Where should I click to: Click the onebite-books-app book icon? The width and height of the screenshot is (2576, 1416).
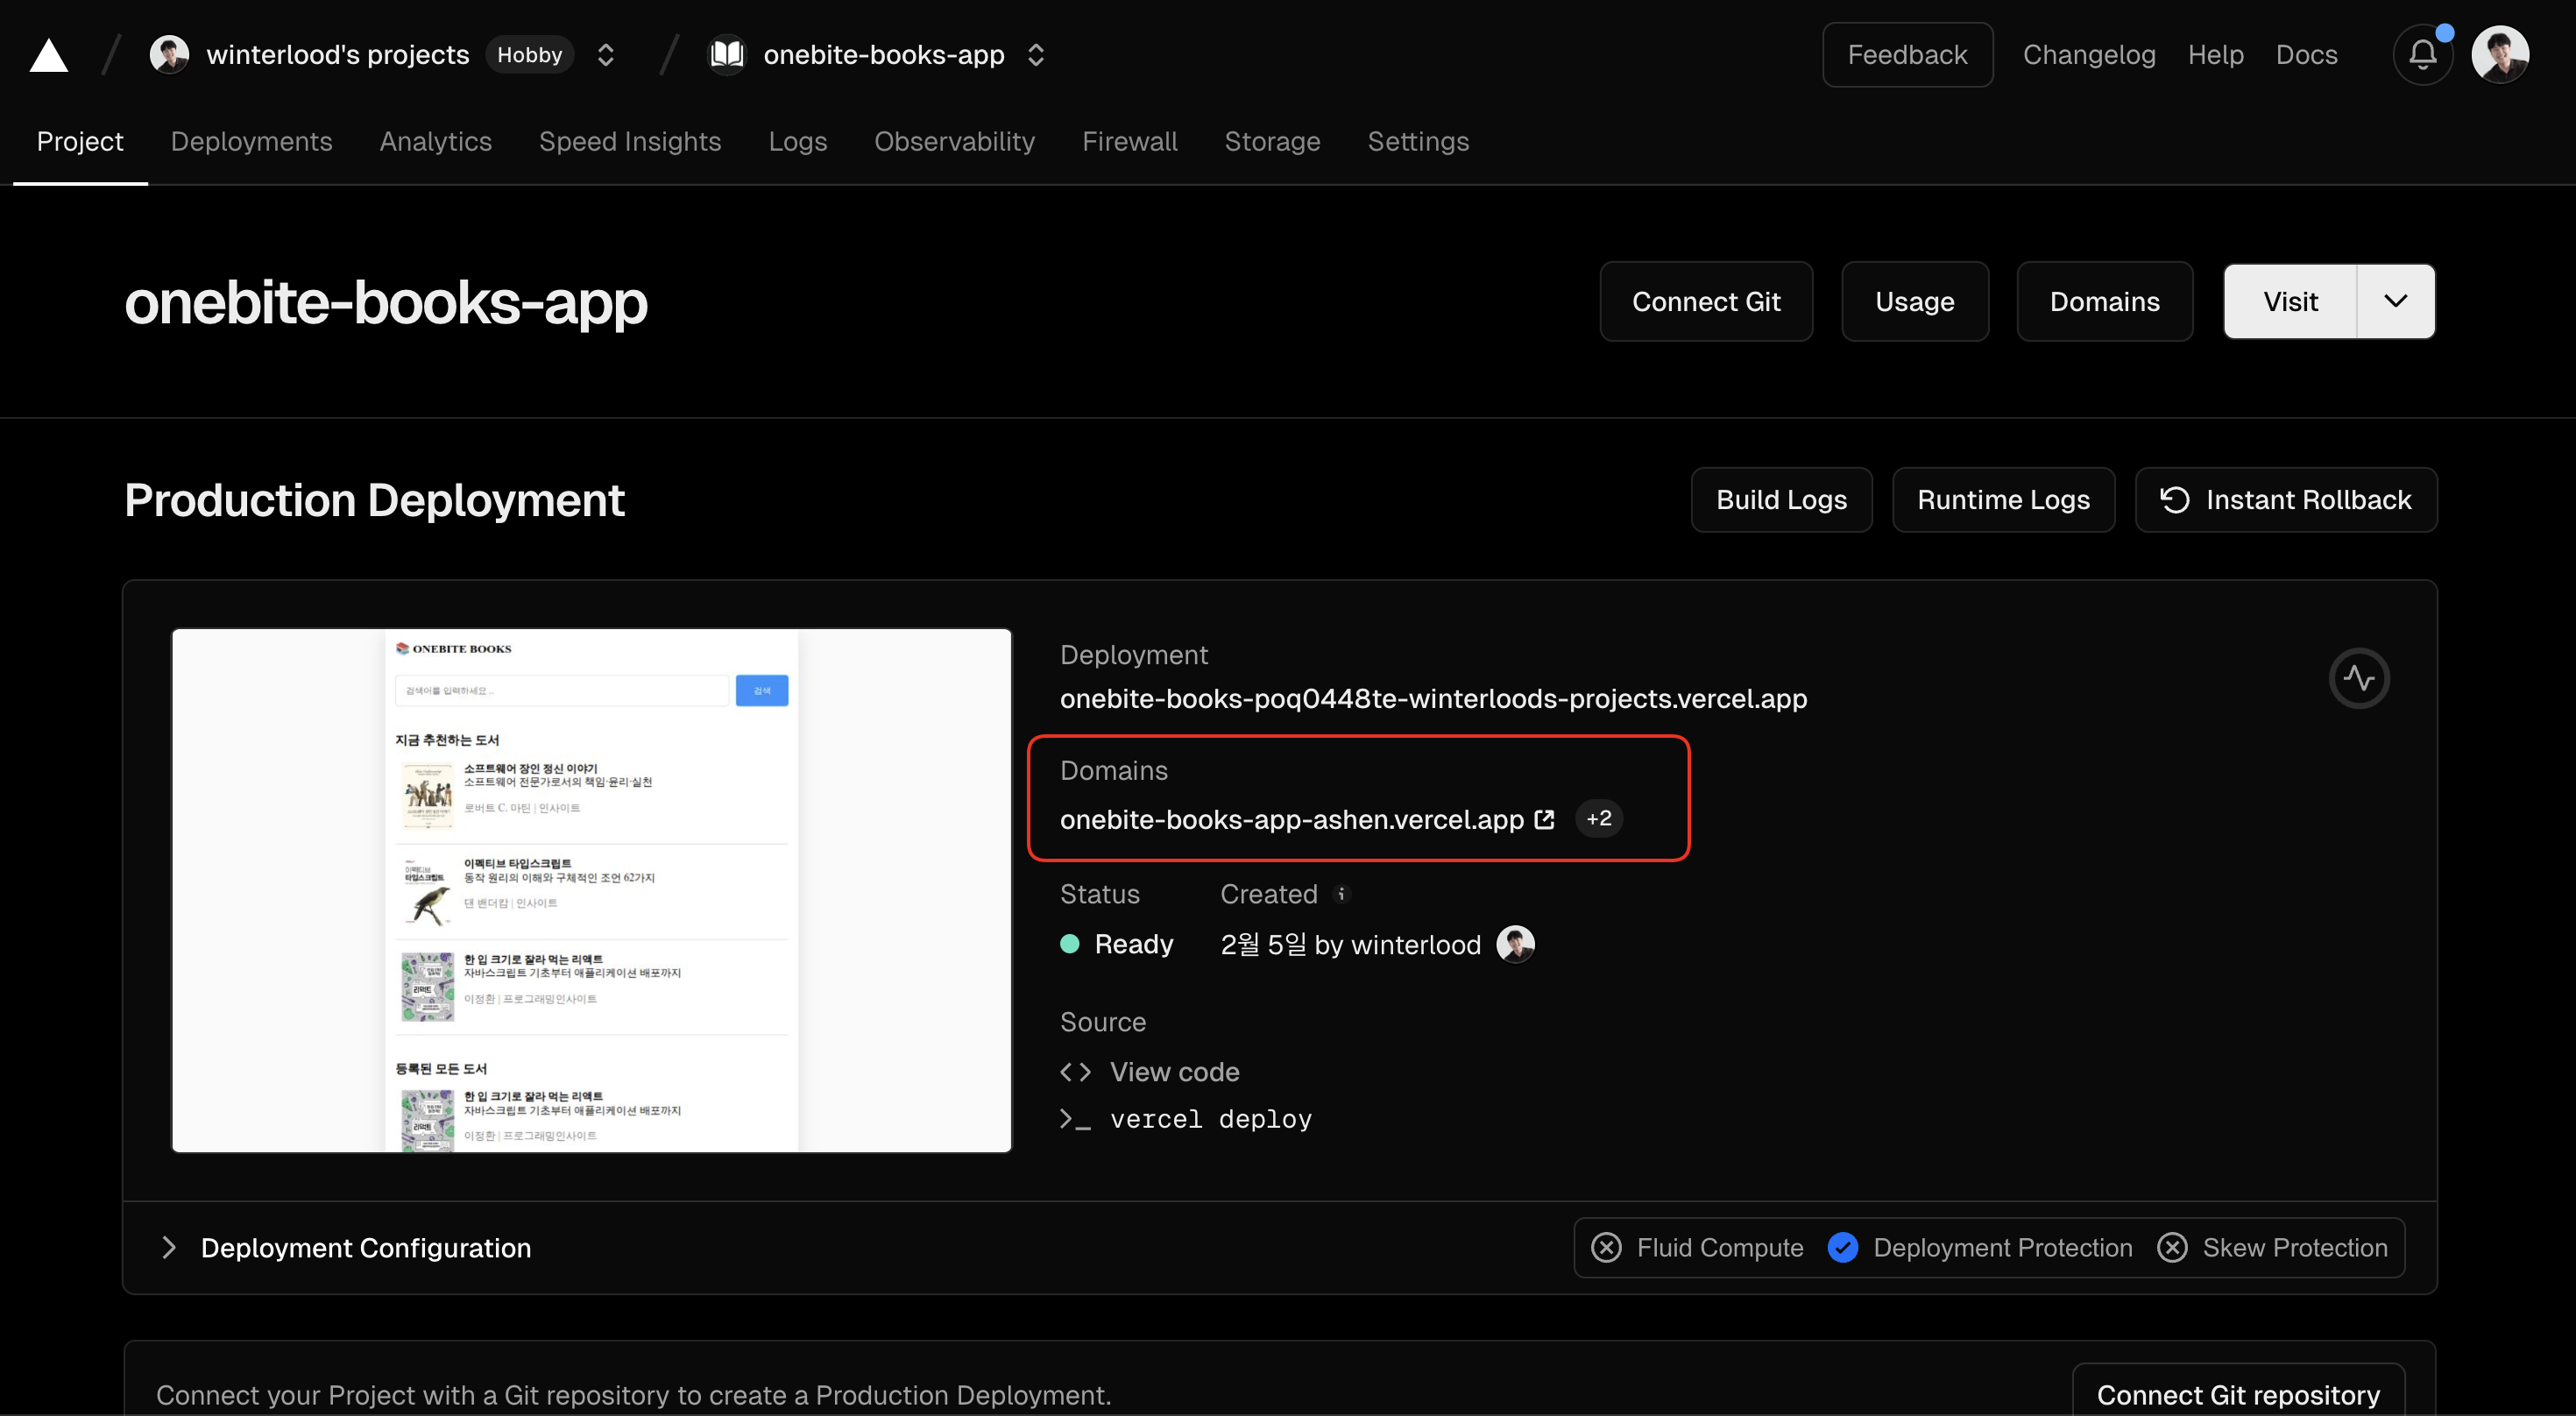(x=727, y=54)
